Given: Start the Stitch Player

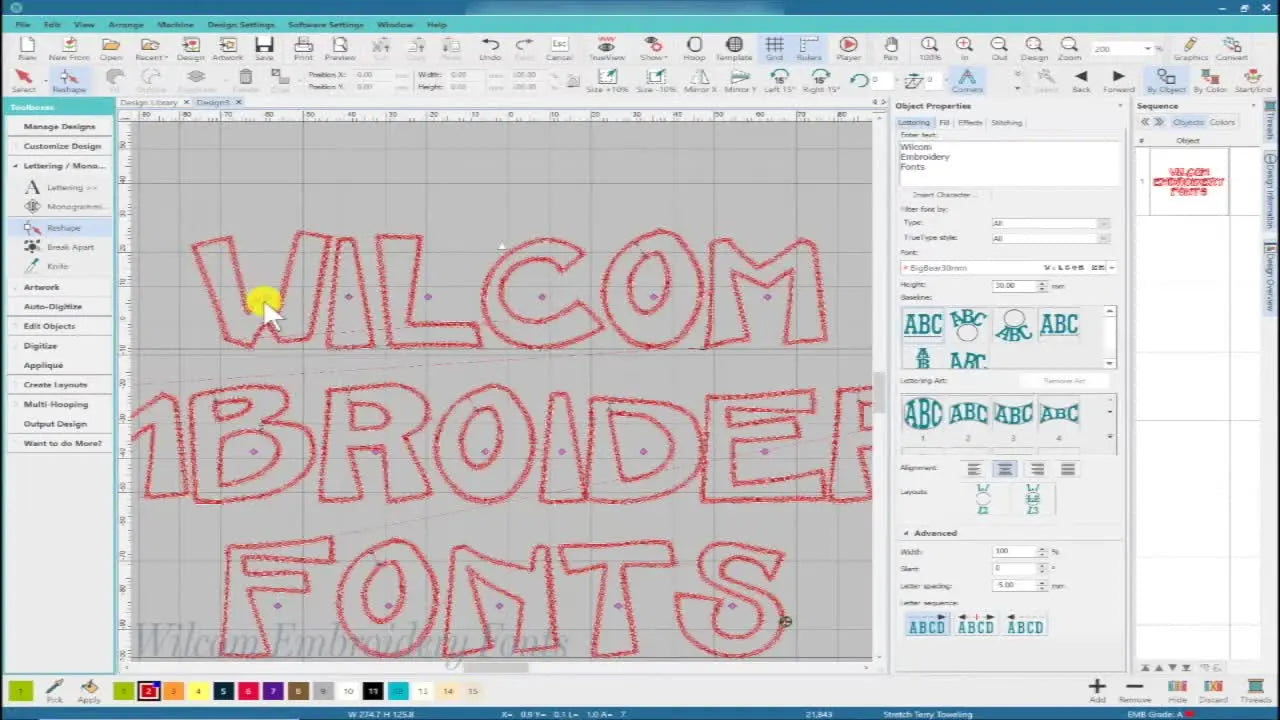Looking at the screenshot, I should click(847, 45).
